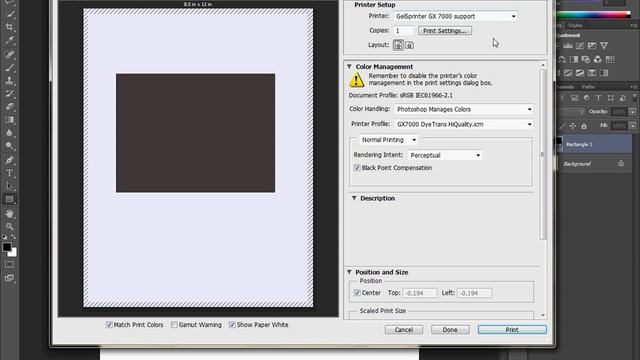Open the Normal Printing dropdown
The image size is (640, 360).
388,140
